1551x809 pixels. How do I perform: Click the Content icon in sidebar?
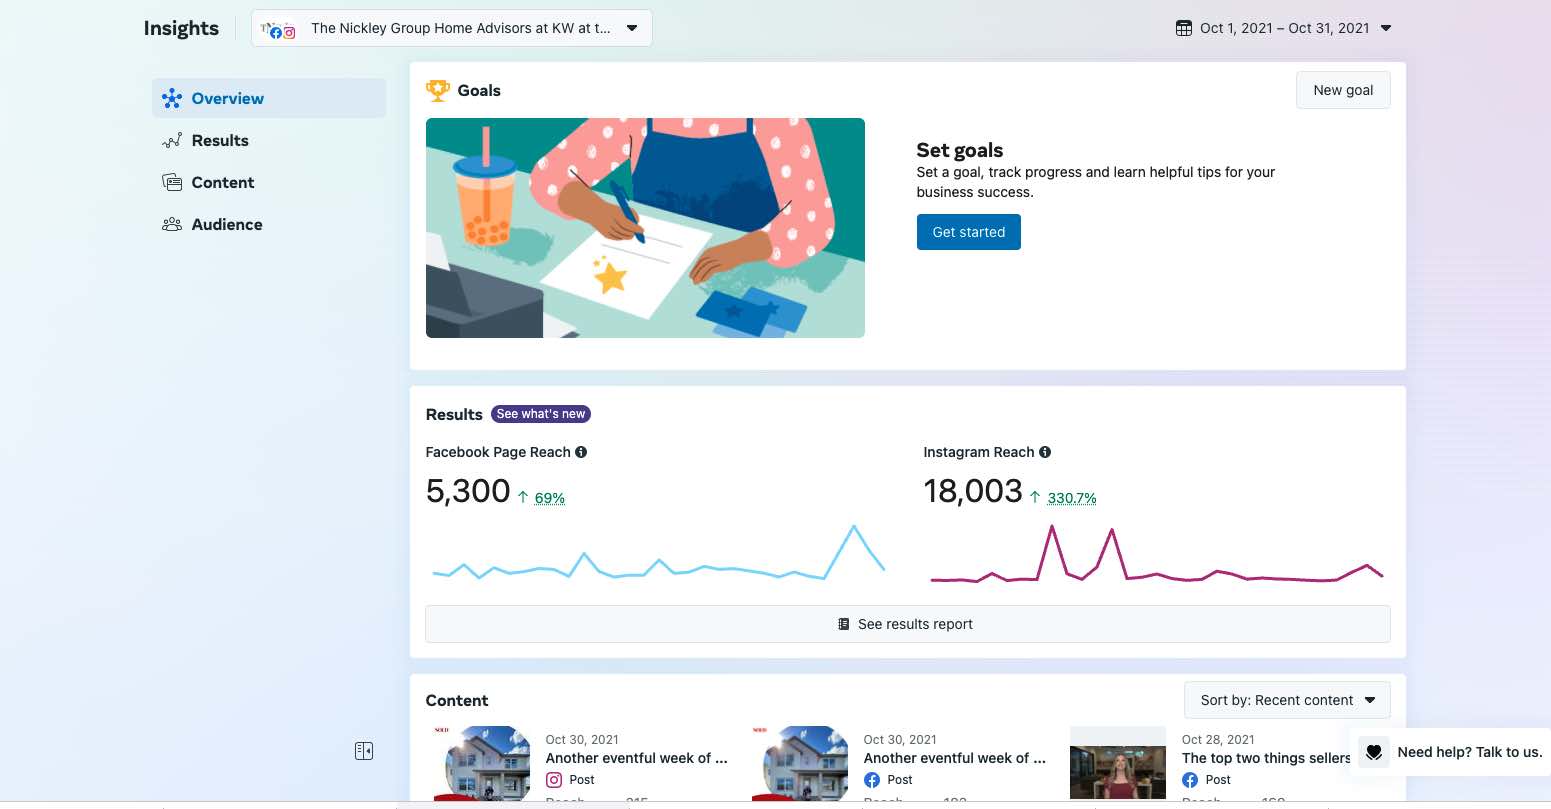[172, 183]
